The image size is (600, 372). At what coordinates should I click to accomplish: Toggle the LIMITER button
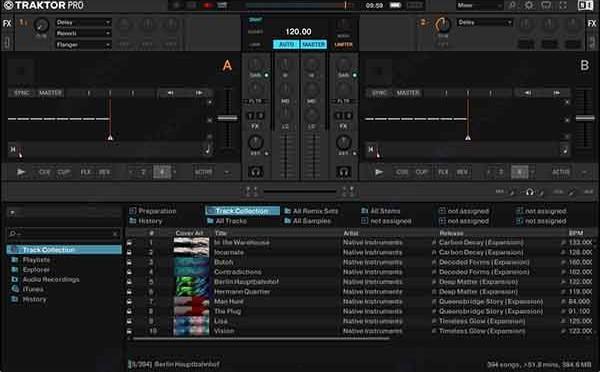point(343,45)
